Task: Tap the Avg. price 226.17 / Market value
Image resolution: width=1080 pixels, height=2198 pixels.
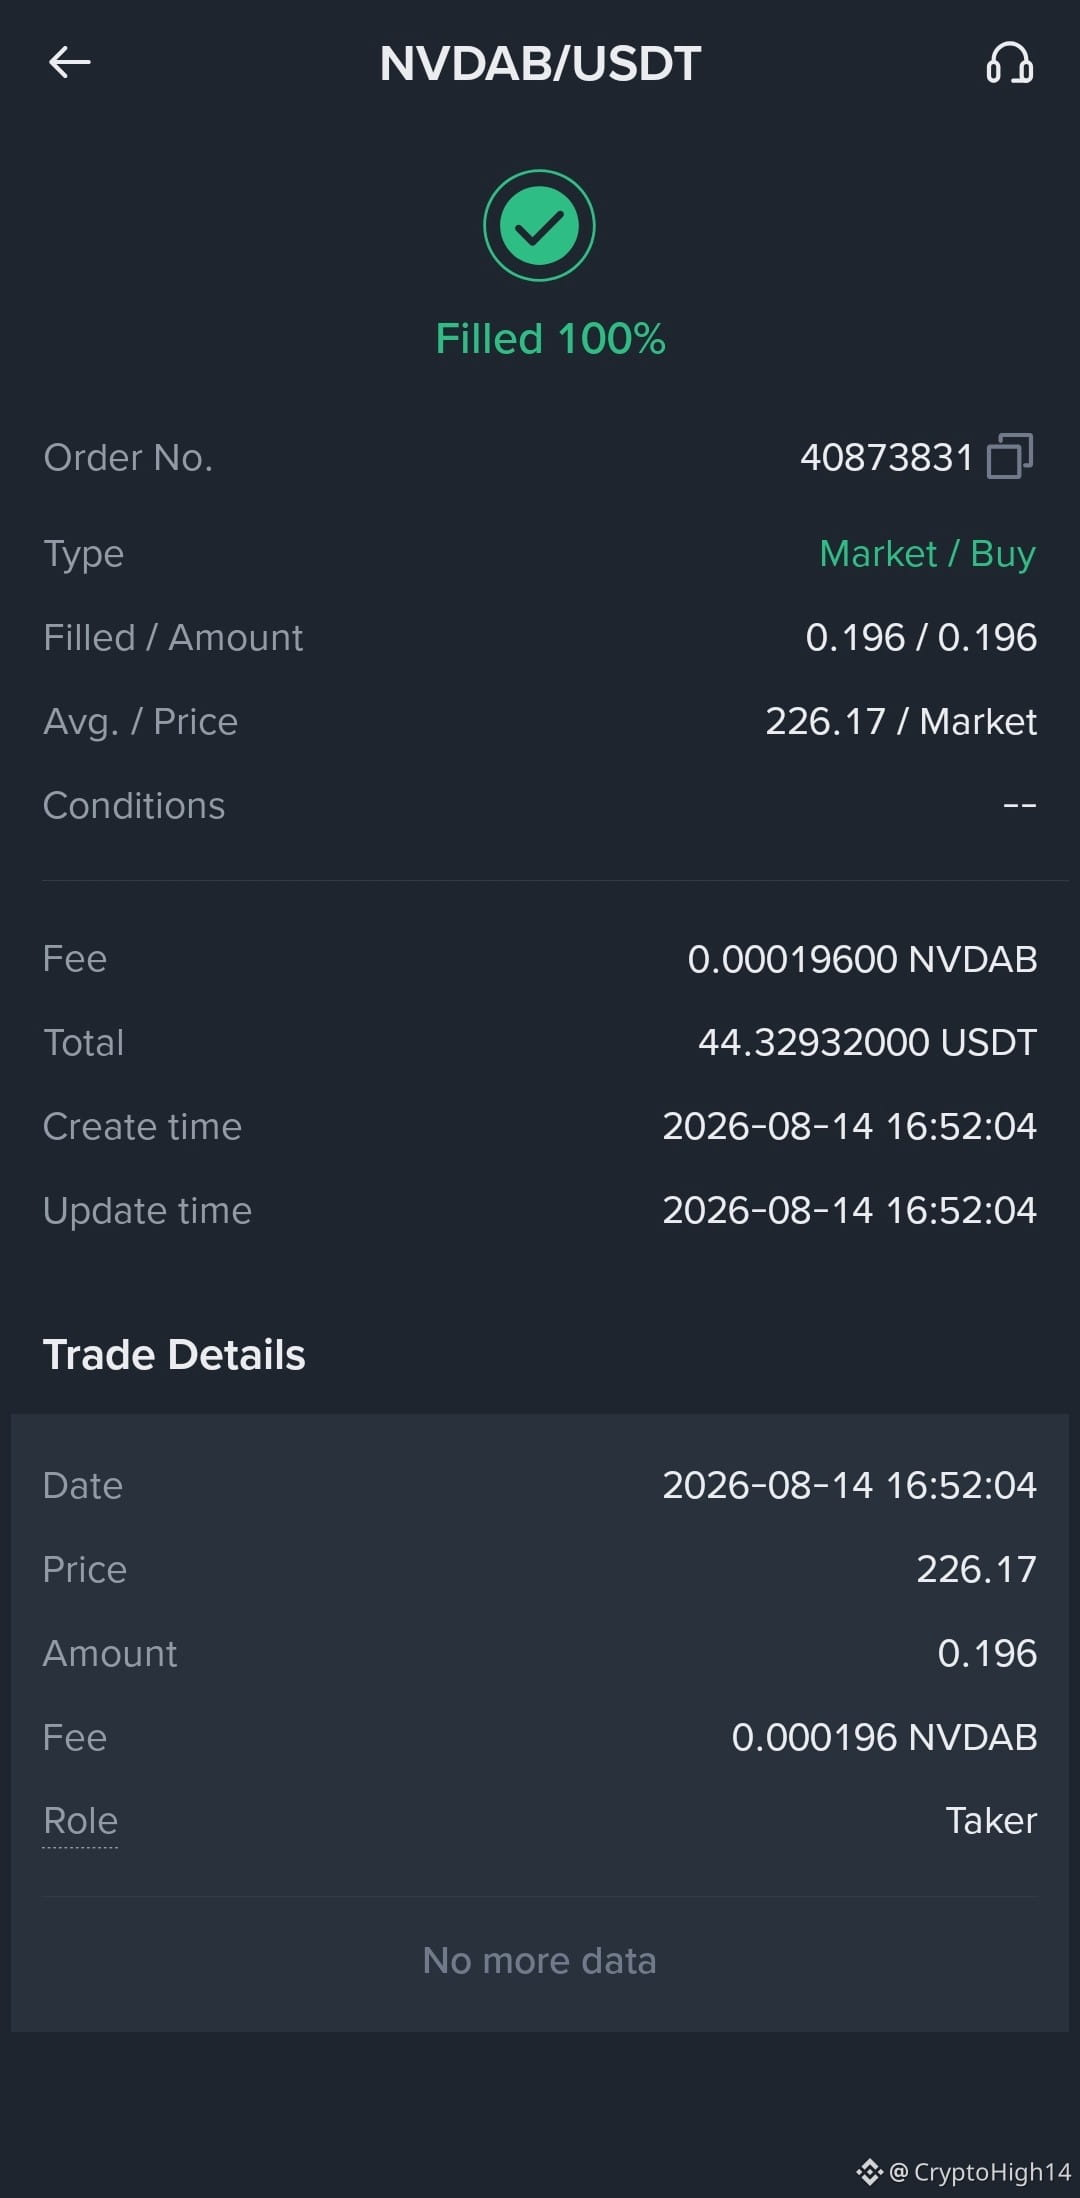Action: tap(901, 721)
